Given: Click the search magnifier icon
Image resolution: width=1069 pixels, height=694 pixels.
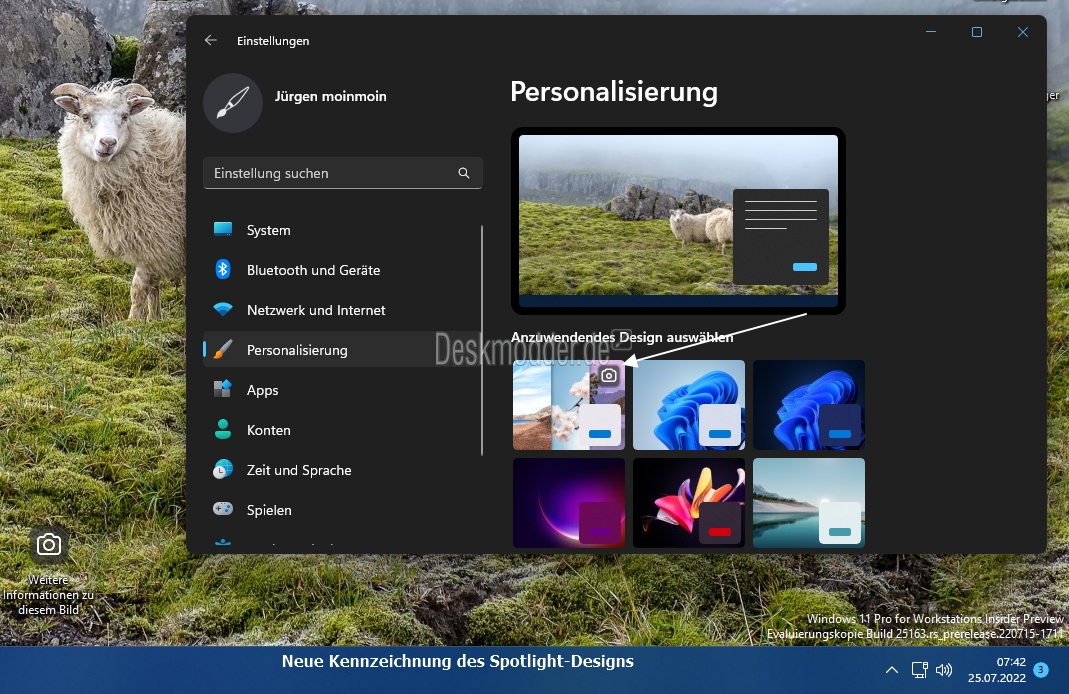Looking at the screenshot, I should [464, 173].
